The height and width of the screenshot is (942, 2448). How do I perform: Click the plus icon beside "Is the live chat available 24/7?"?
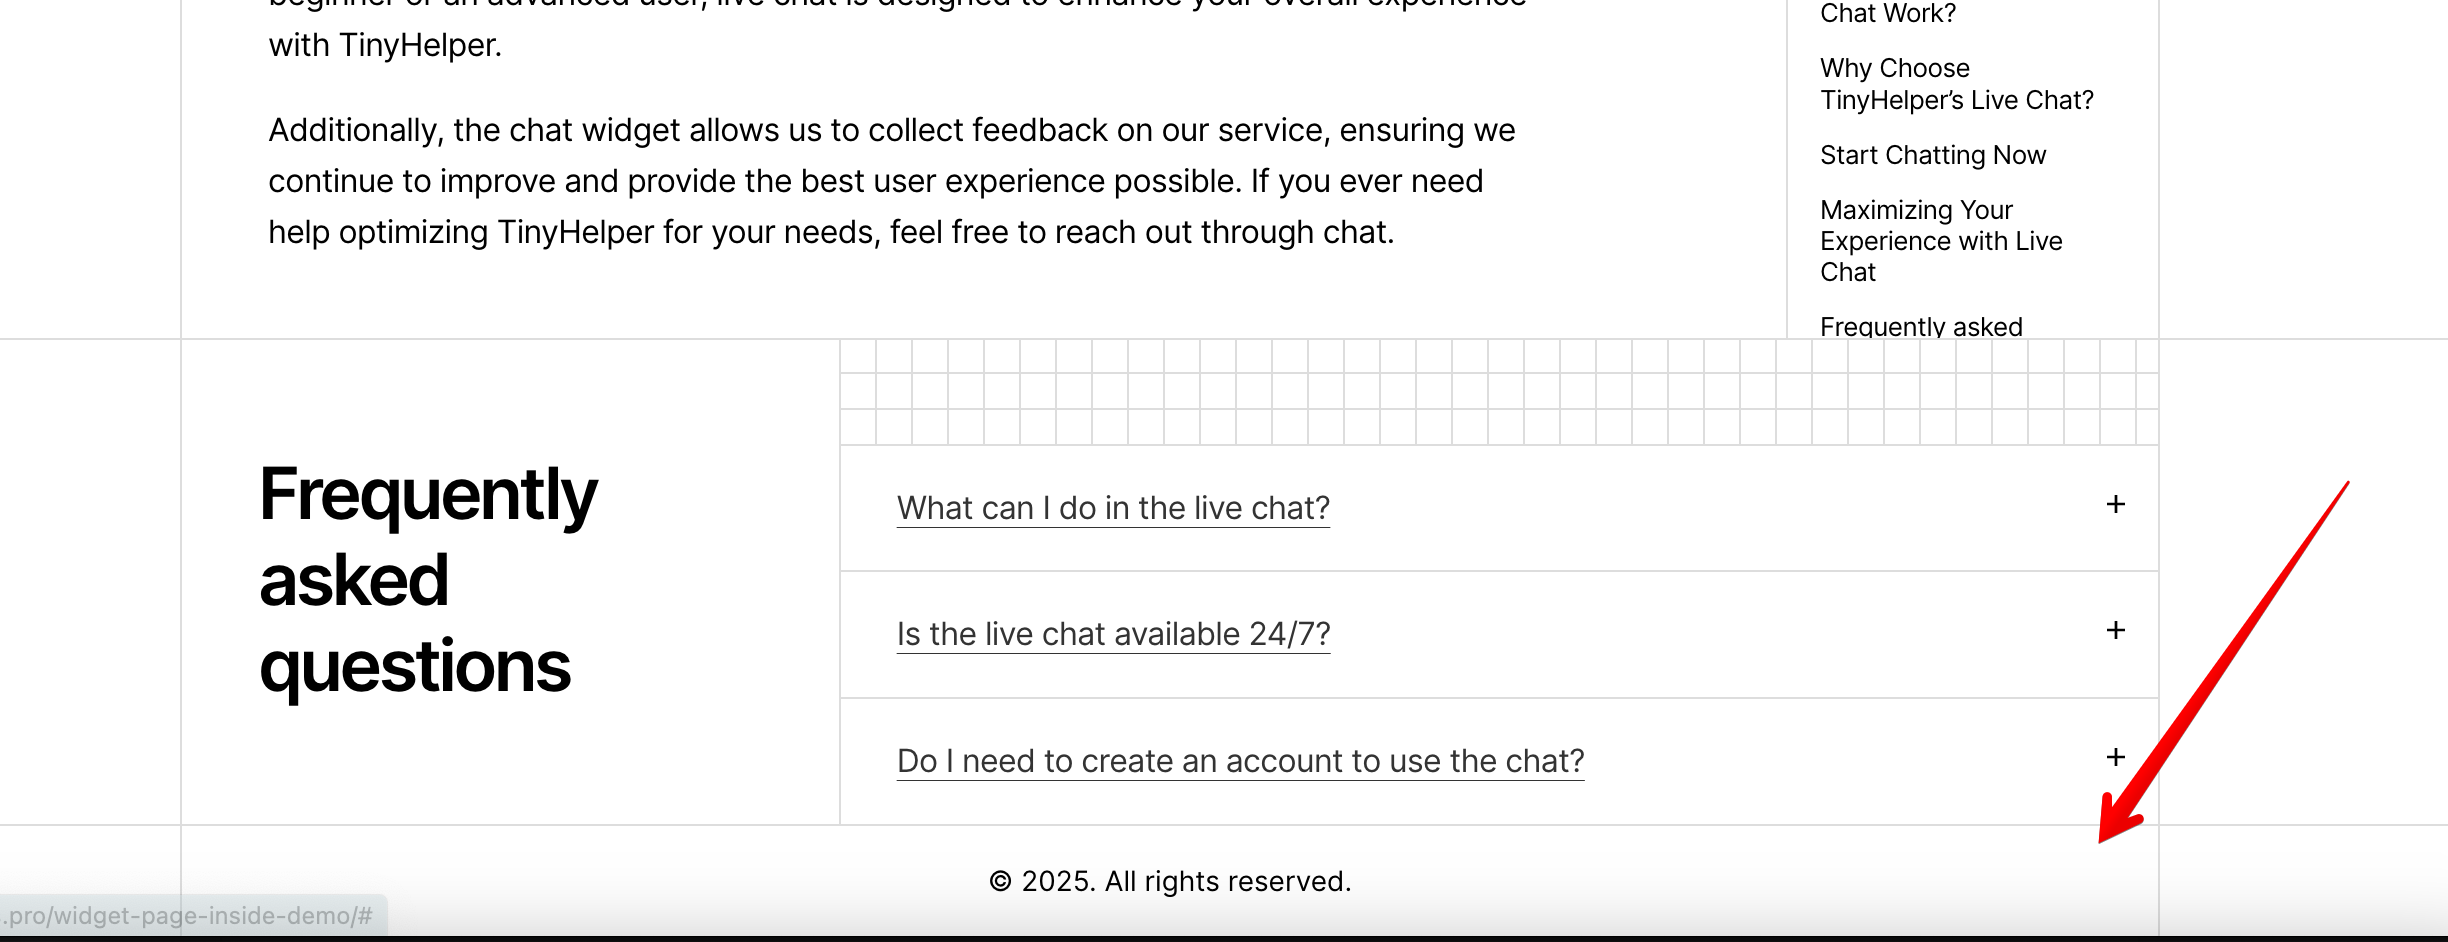[x=2115, y=631]
